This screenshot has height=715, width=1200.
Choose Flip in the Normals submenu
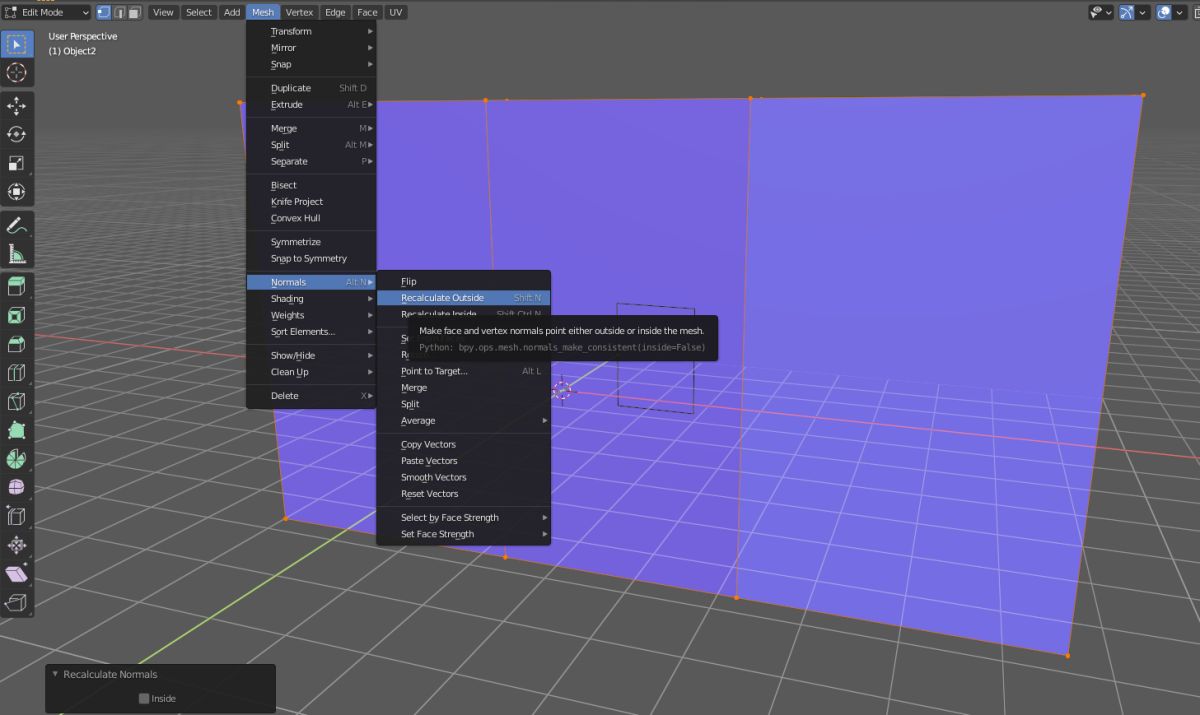463,281
